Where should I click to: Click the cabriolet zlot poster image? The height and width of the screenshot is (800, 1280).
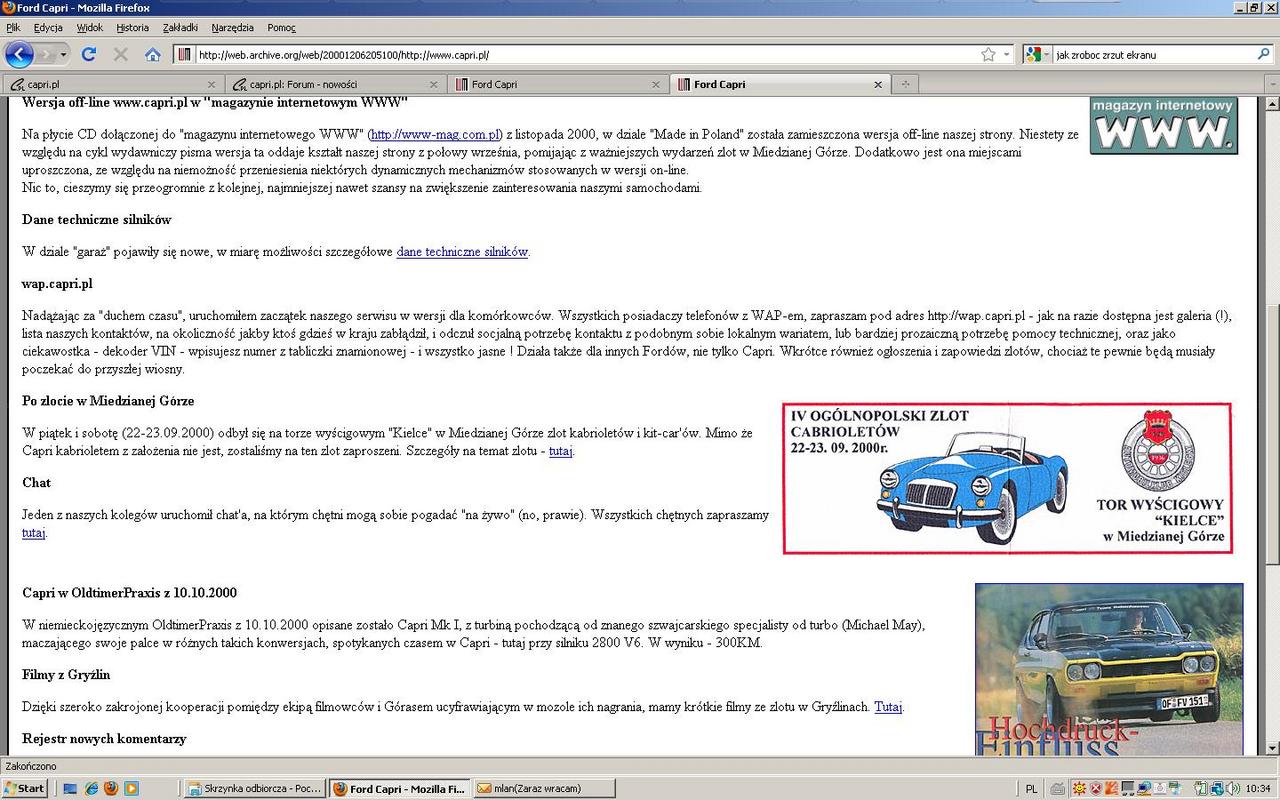click(x=1008, y=478)
